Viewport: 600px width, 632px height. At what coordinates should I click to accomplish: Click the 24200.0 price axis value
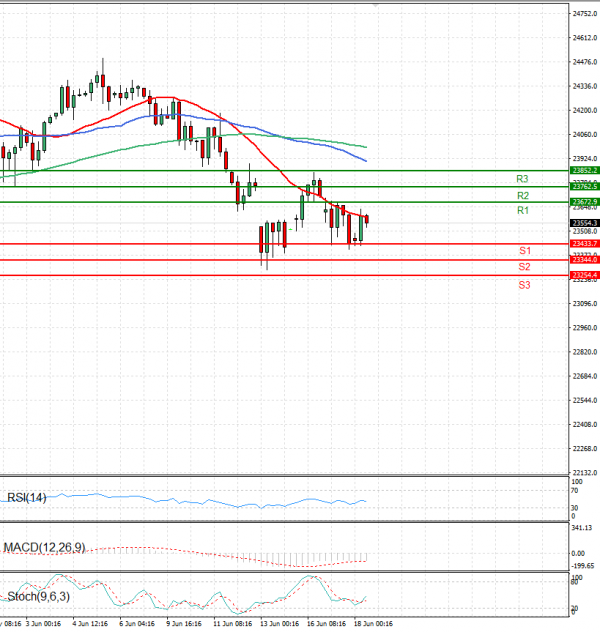[x=585, y=110]
